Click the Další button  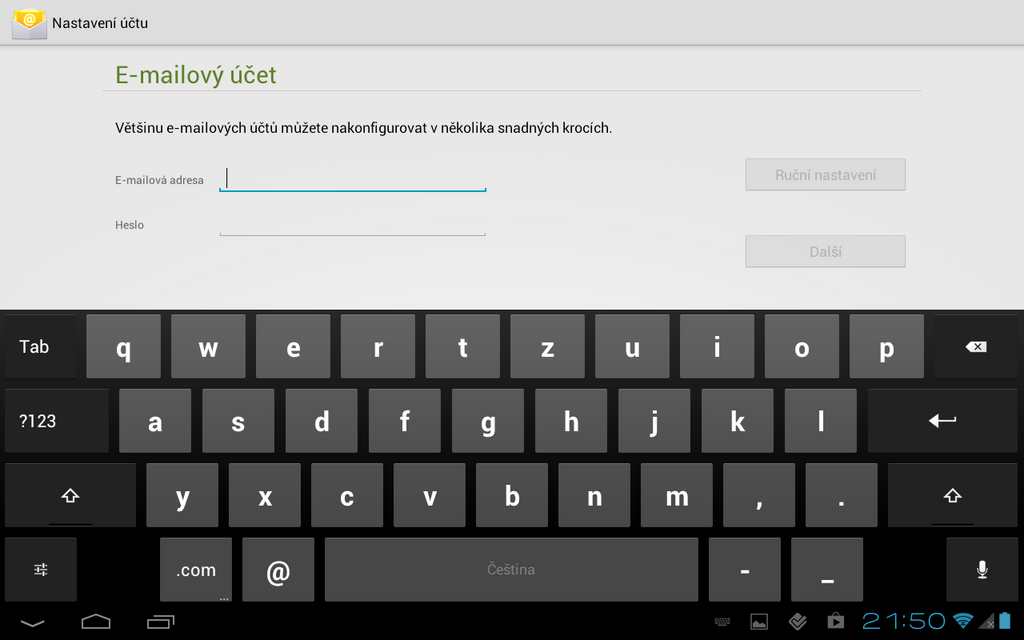825,252
